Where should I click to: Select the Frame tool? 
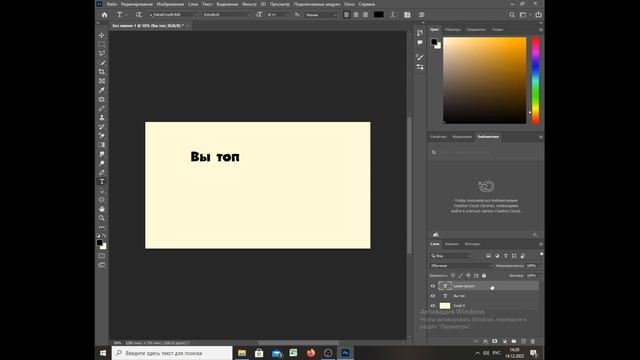point(102,81)
